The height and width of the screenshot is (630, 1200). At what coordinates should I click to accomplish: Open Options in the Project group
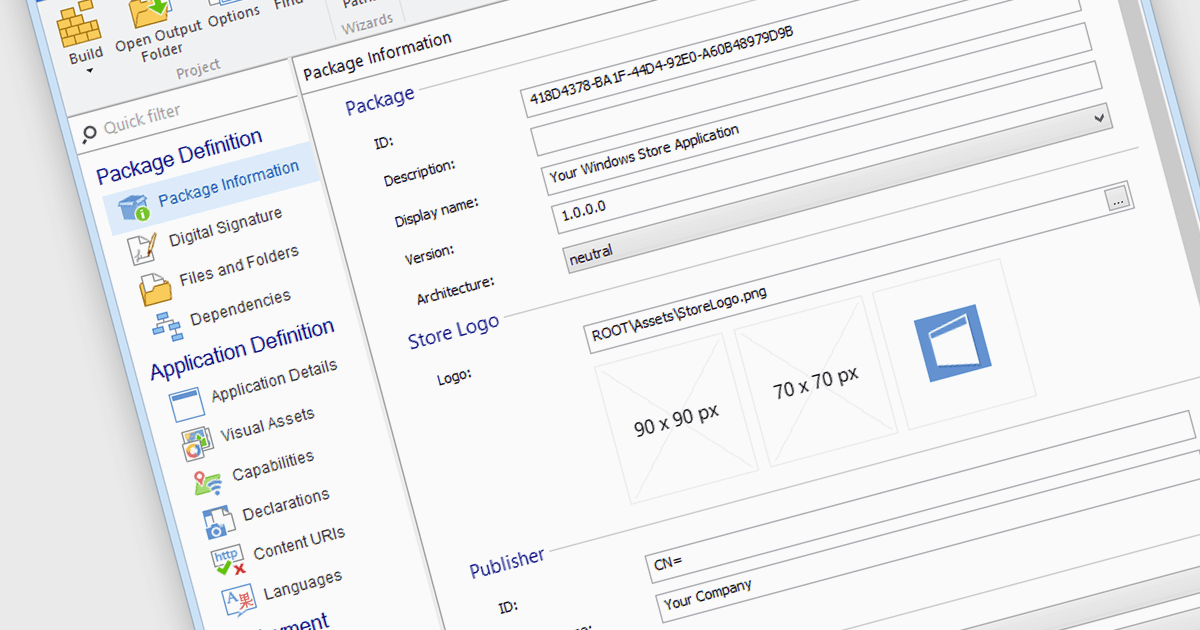(234, 16)
